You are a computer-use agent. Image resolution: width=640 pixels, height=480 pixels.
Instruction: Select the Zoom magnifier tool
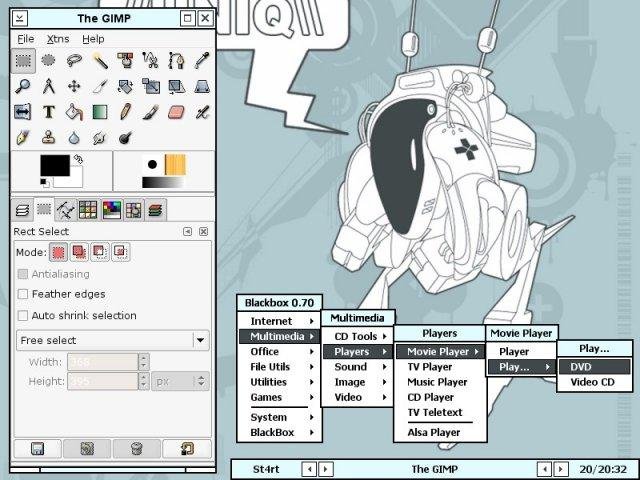pyautogui.click(x=23, y=86)
